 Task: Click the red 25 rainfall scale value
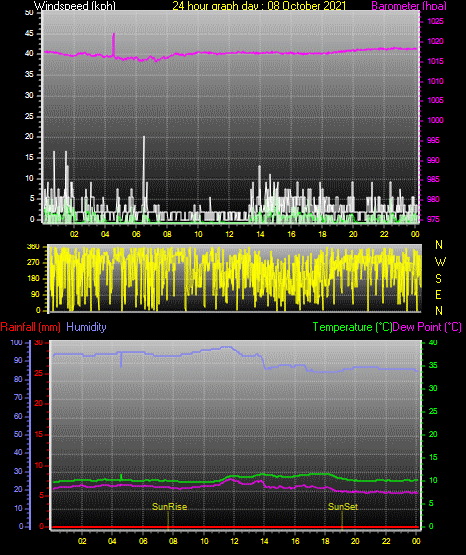pos(38,373)
